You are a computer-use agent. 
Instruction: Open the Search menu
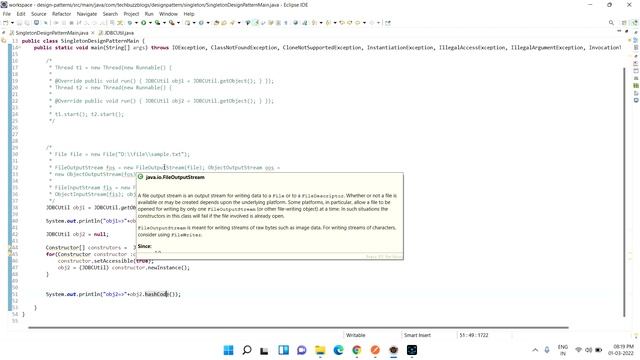[x=110, y=14]
